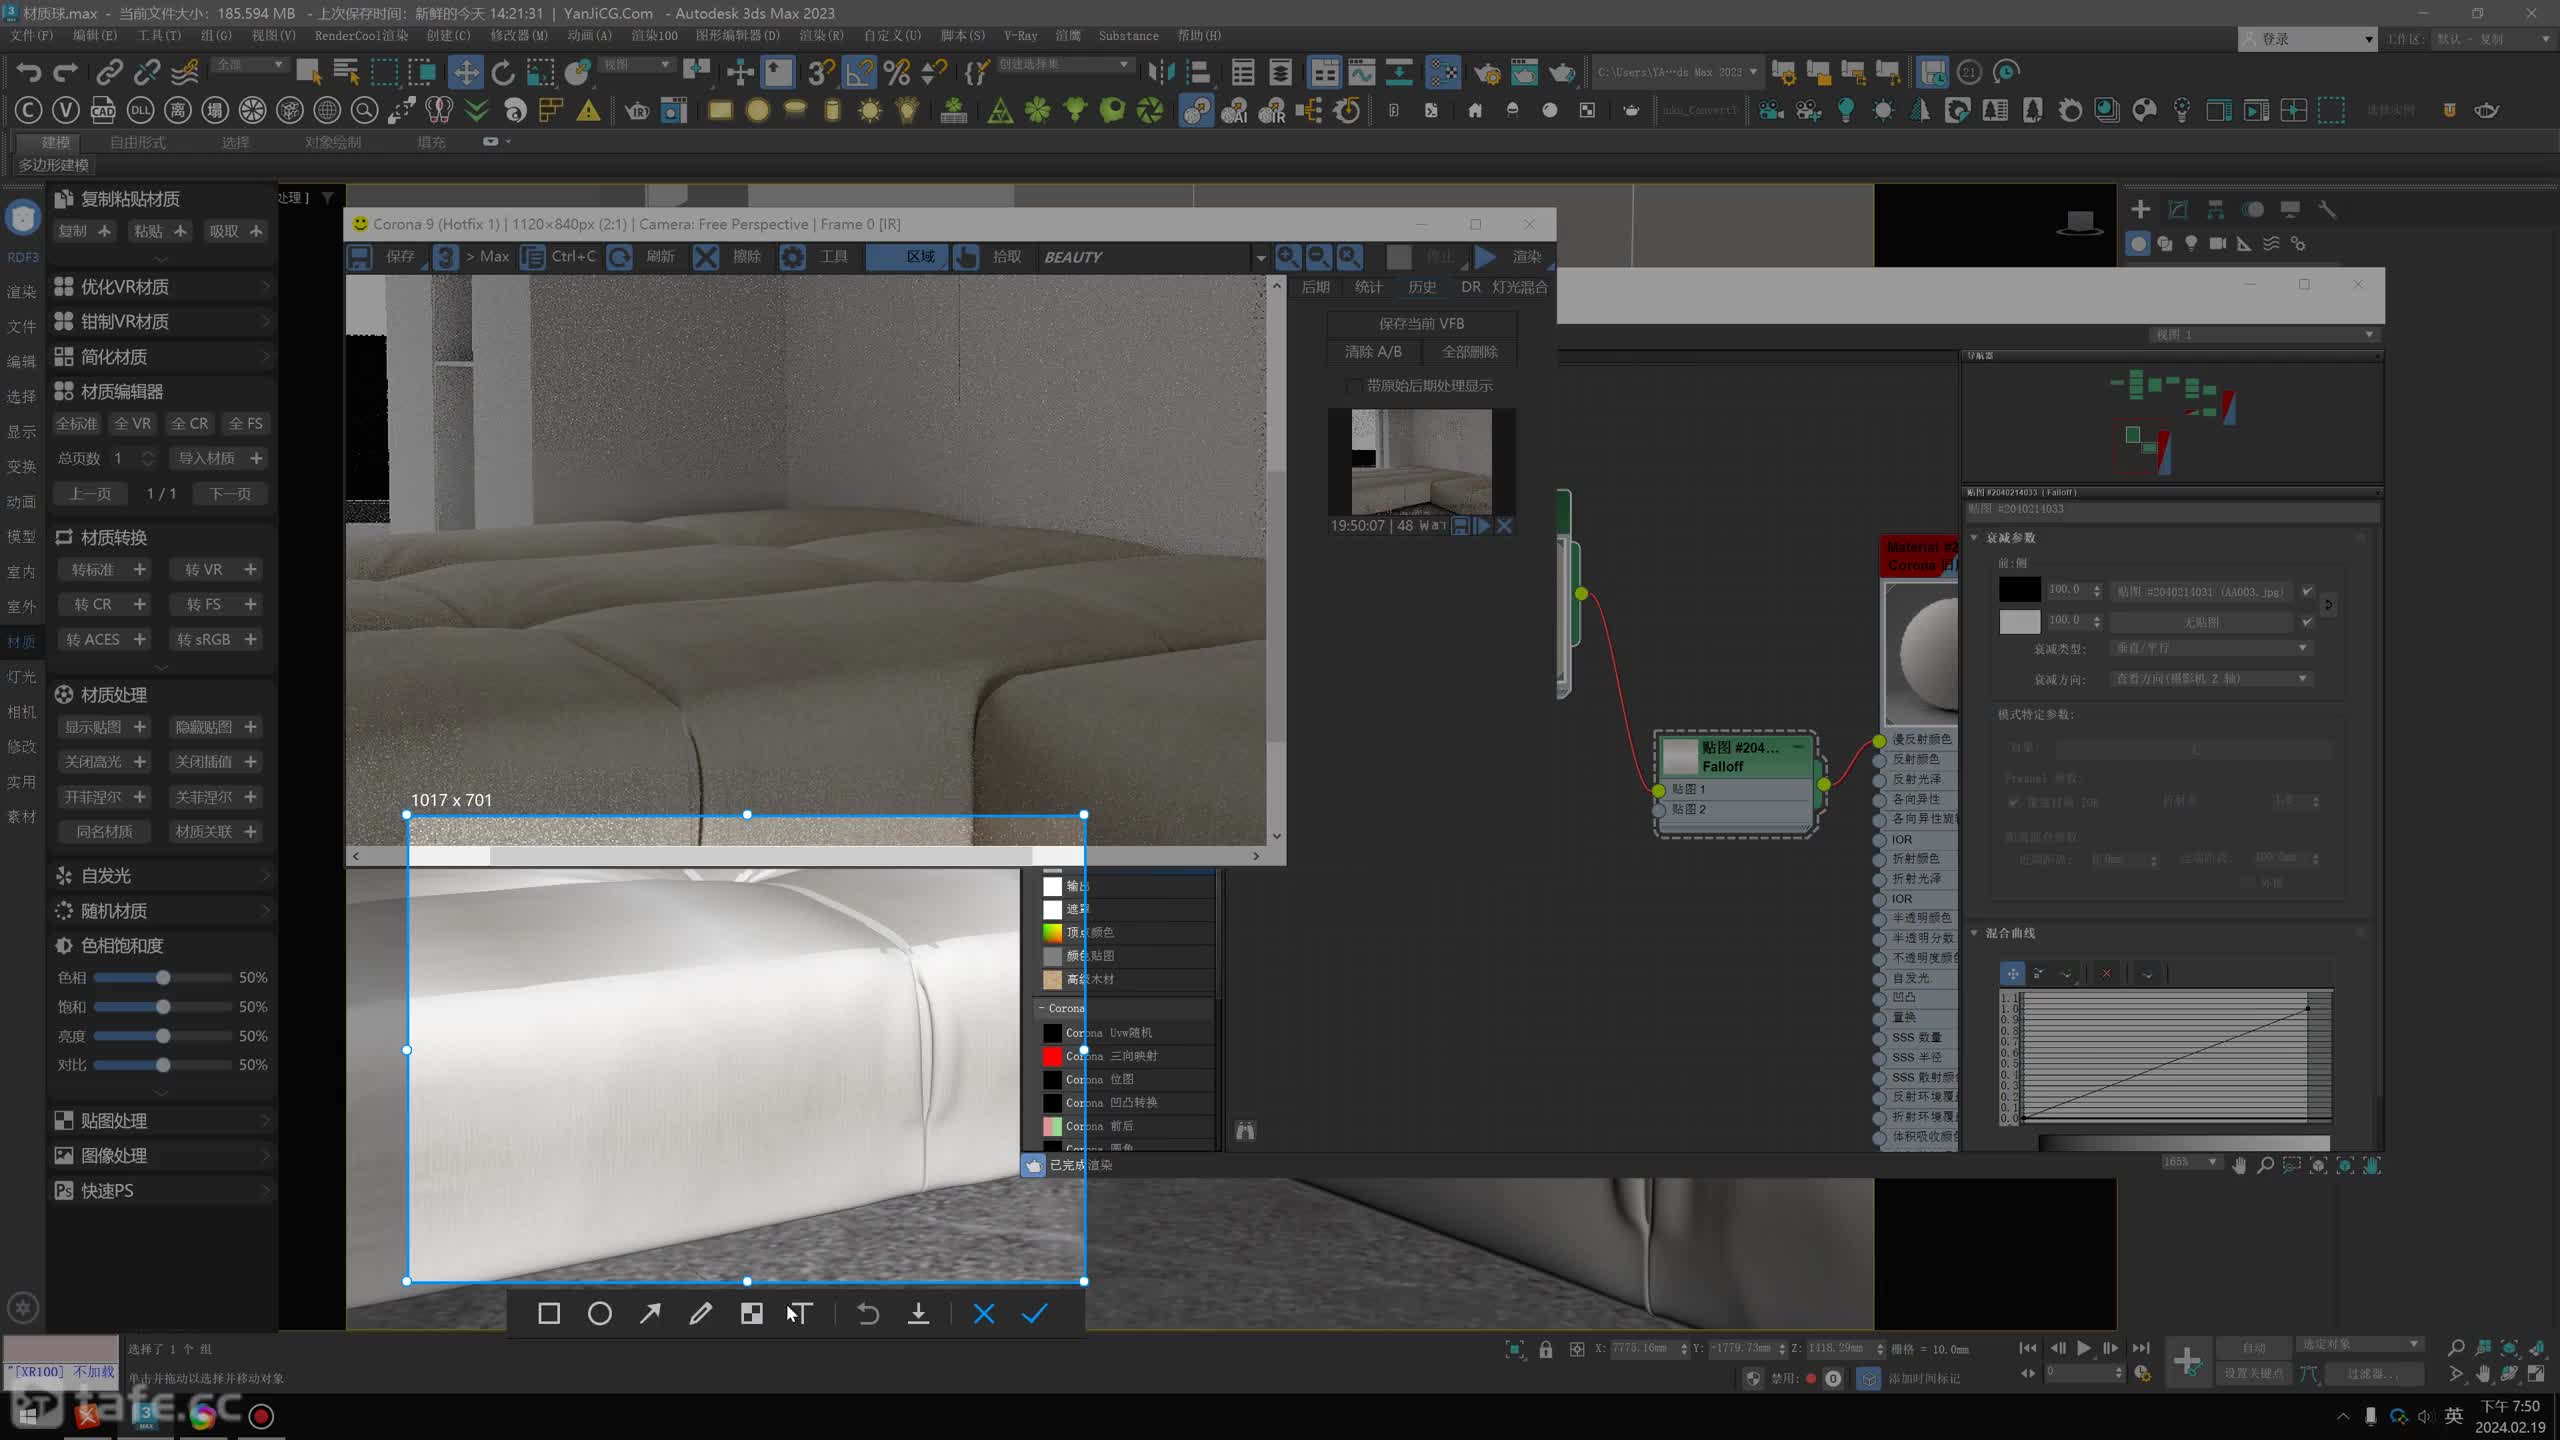The image size is (2560, 1440).
Task: Switch to the 后期 tab in Corona VFB
Action: click(1315, 287)
